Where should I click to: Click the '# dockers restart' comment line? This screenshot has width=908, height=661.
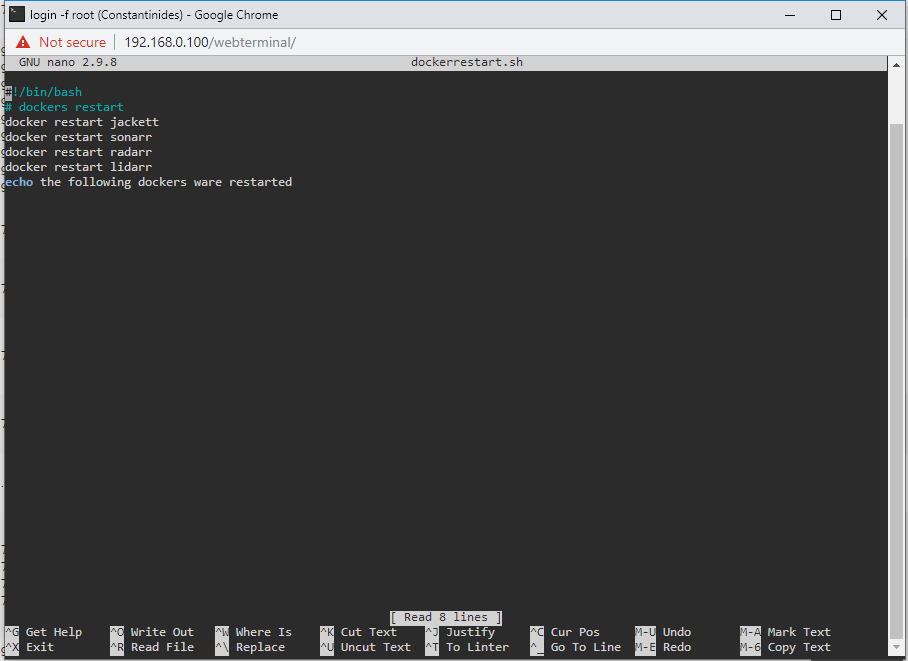64,107
